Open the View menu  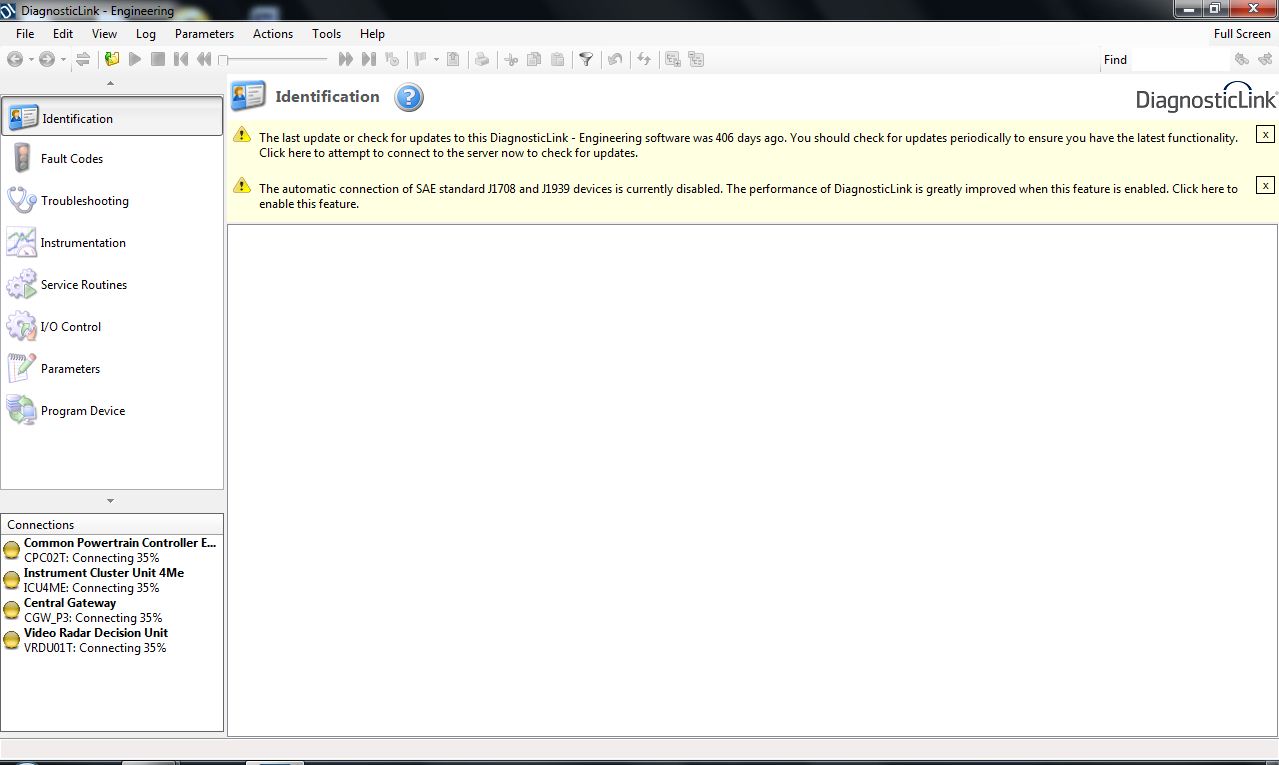coord(104,34)
